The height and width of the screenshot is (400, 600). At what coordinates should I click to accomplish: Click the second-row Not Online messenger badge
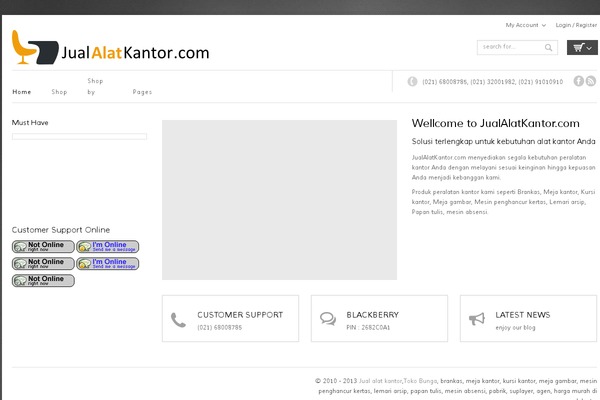43,263
